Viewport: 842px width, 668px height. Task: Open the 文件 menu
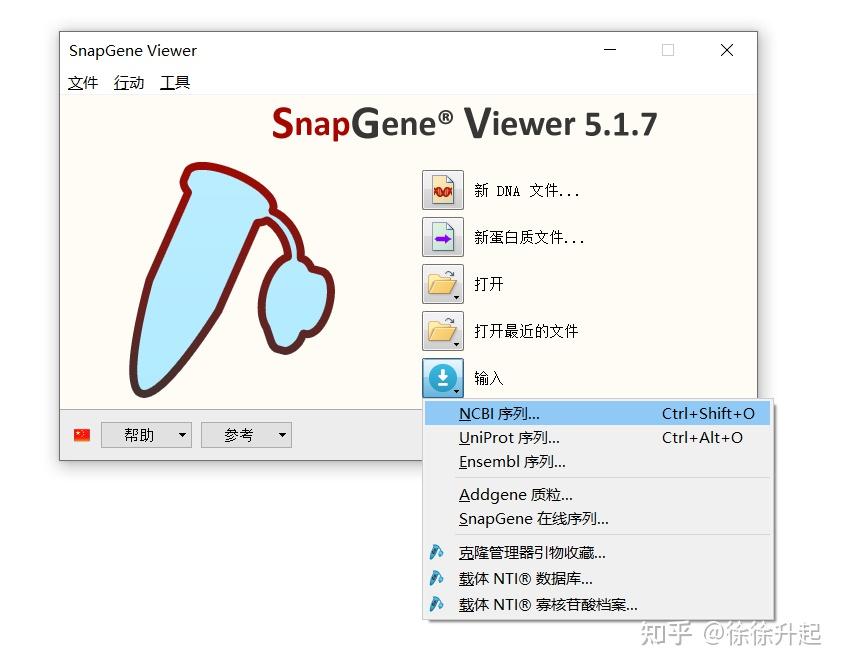click(x=83, y=83)
